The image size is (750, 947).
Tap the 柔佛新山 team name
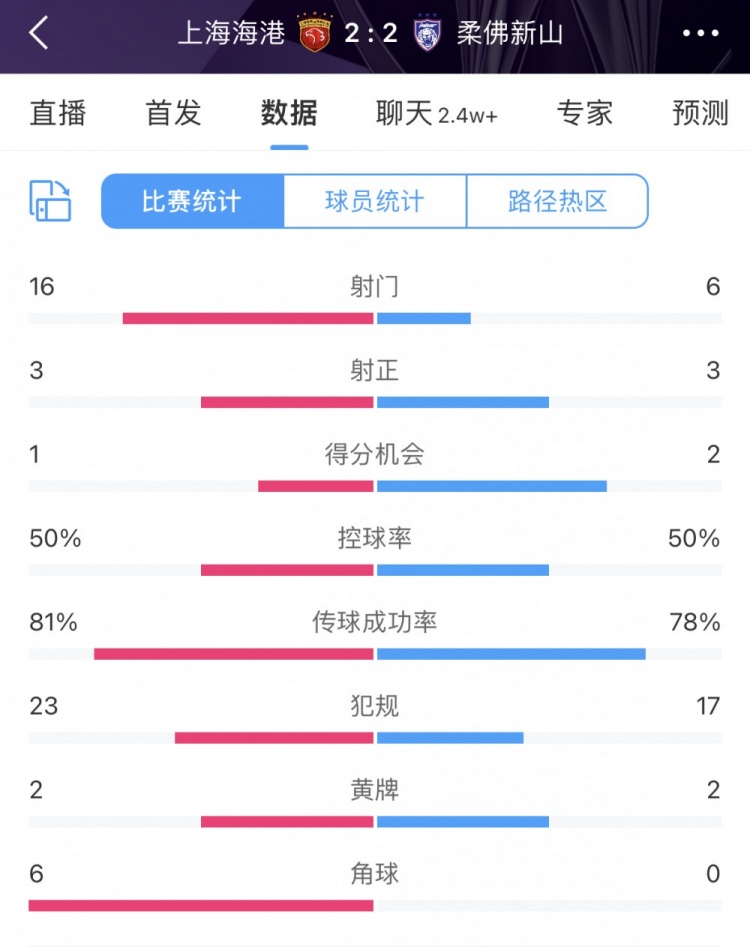pos(510,33)
